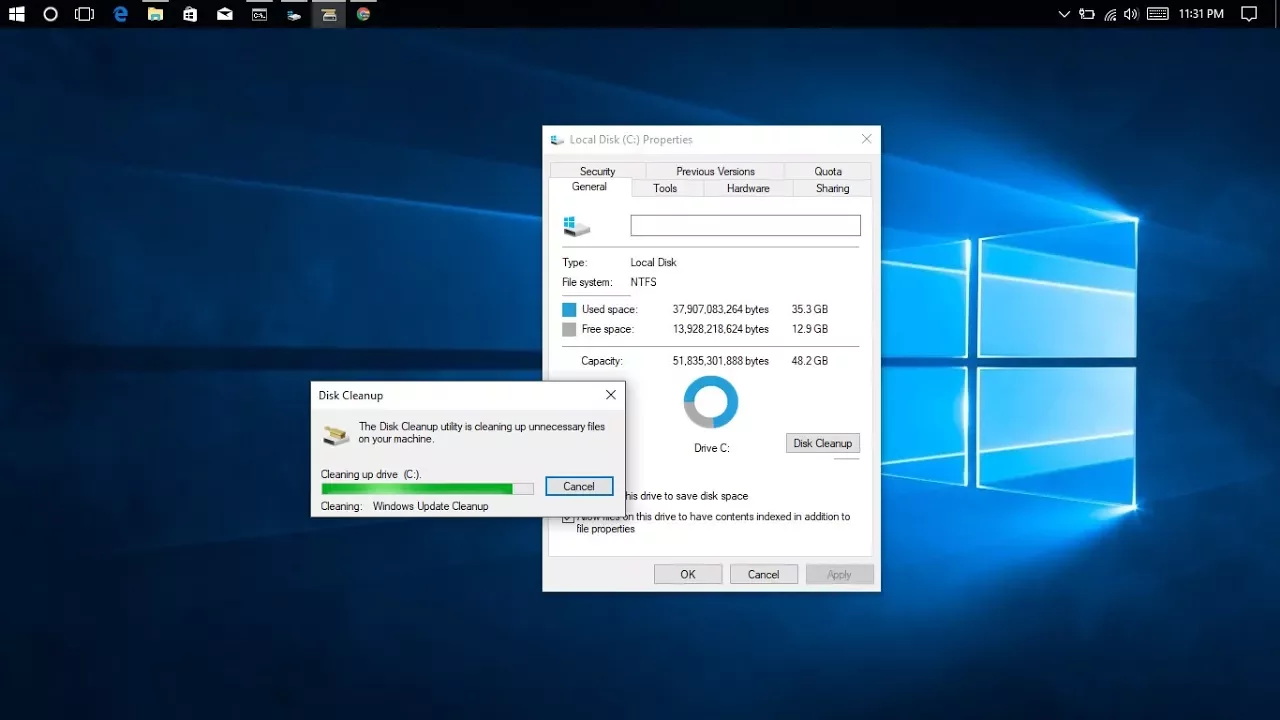Click the Disk Cleanup button in Properties
This screenshot has height=720, width=1280.
[x=823, y=443]
